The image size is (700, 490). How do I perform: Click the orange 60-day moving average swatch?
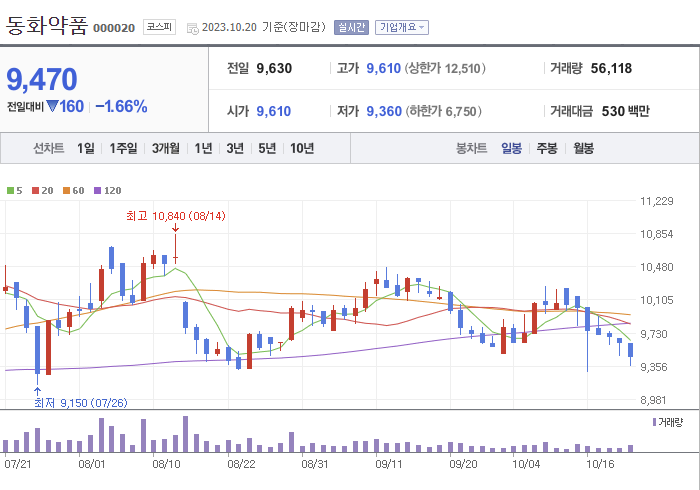(x=67, y=191)
